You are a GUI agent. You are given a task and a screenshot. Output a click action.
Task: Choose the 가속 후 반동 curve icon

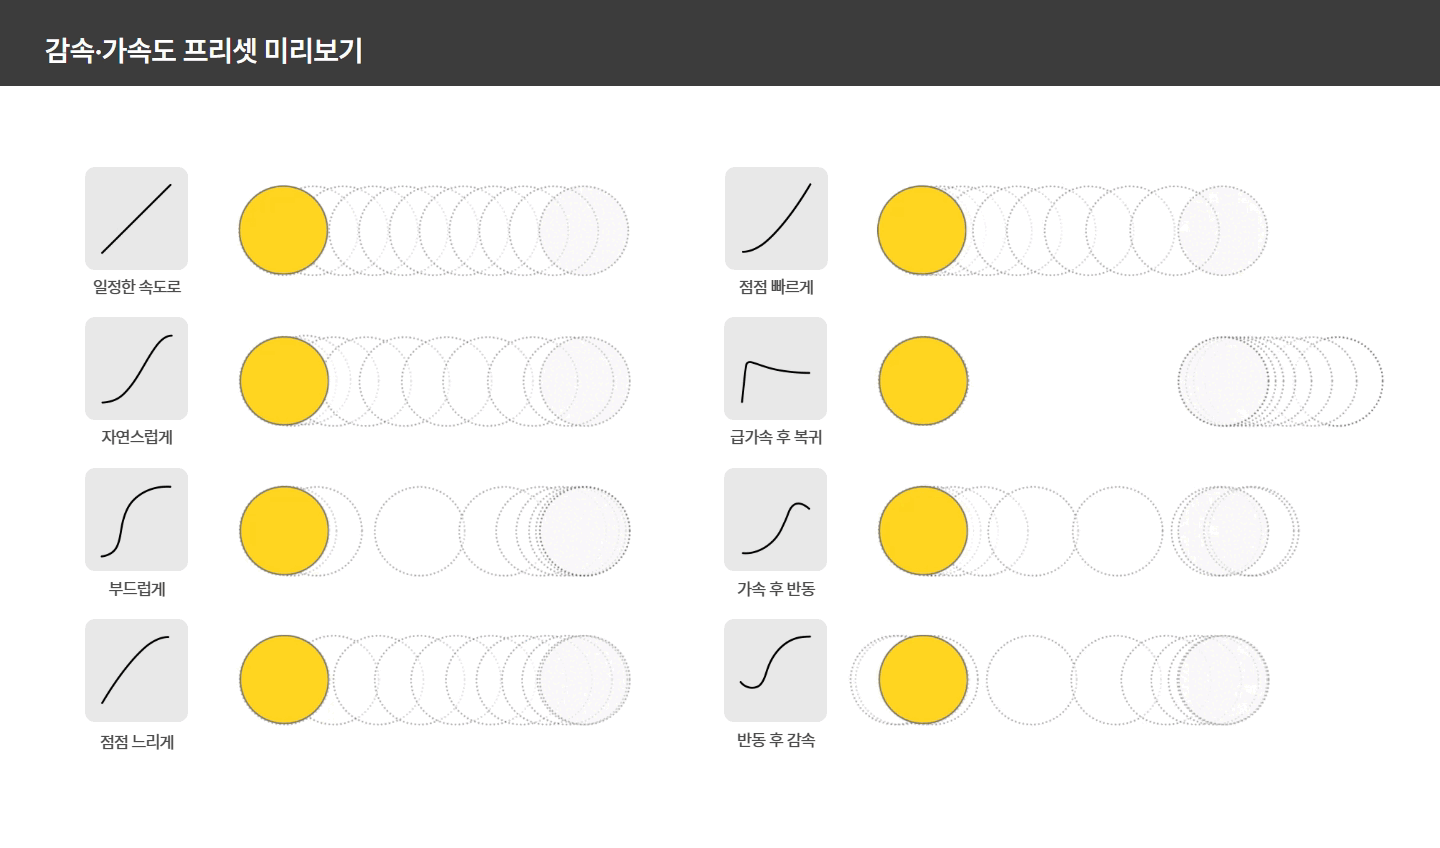tap(776, 519)
